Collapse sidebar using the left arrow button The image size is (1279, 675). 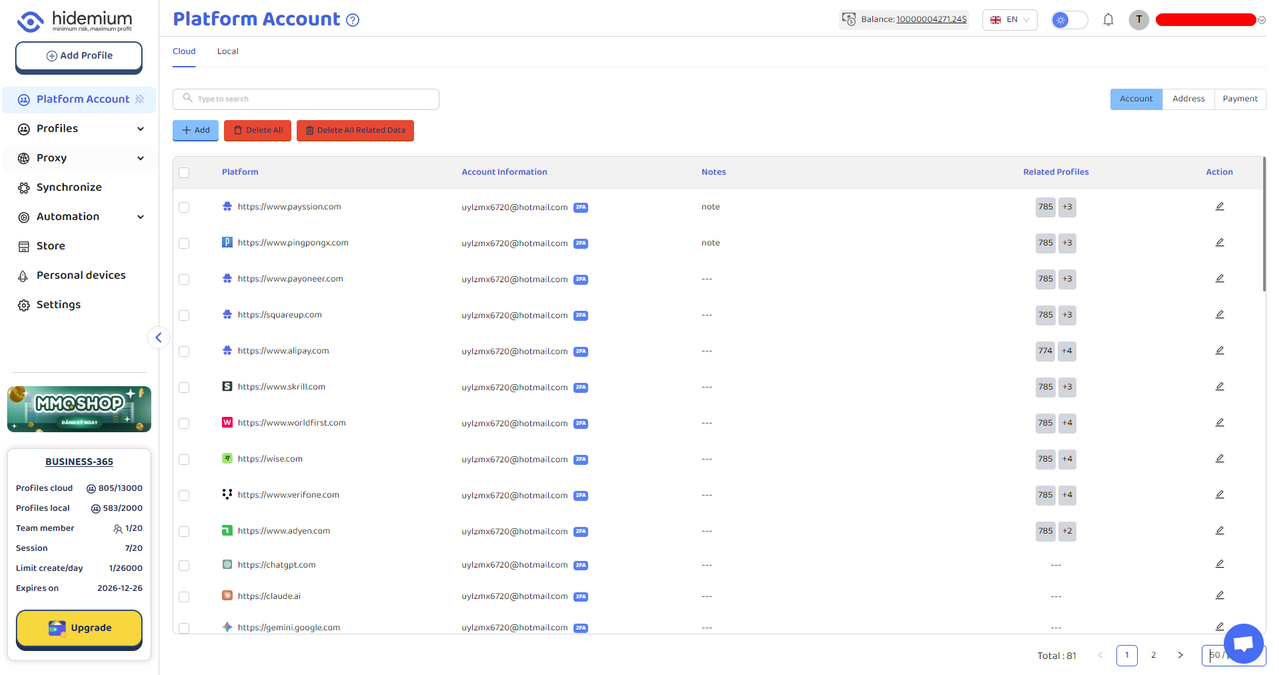[x=158, y=338]
